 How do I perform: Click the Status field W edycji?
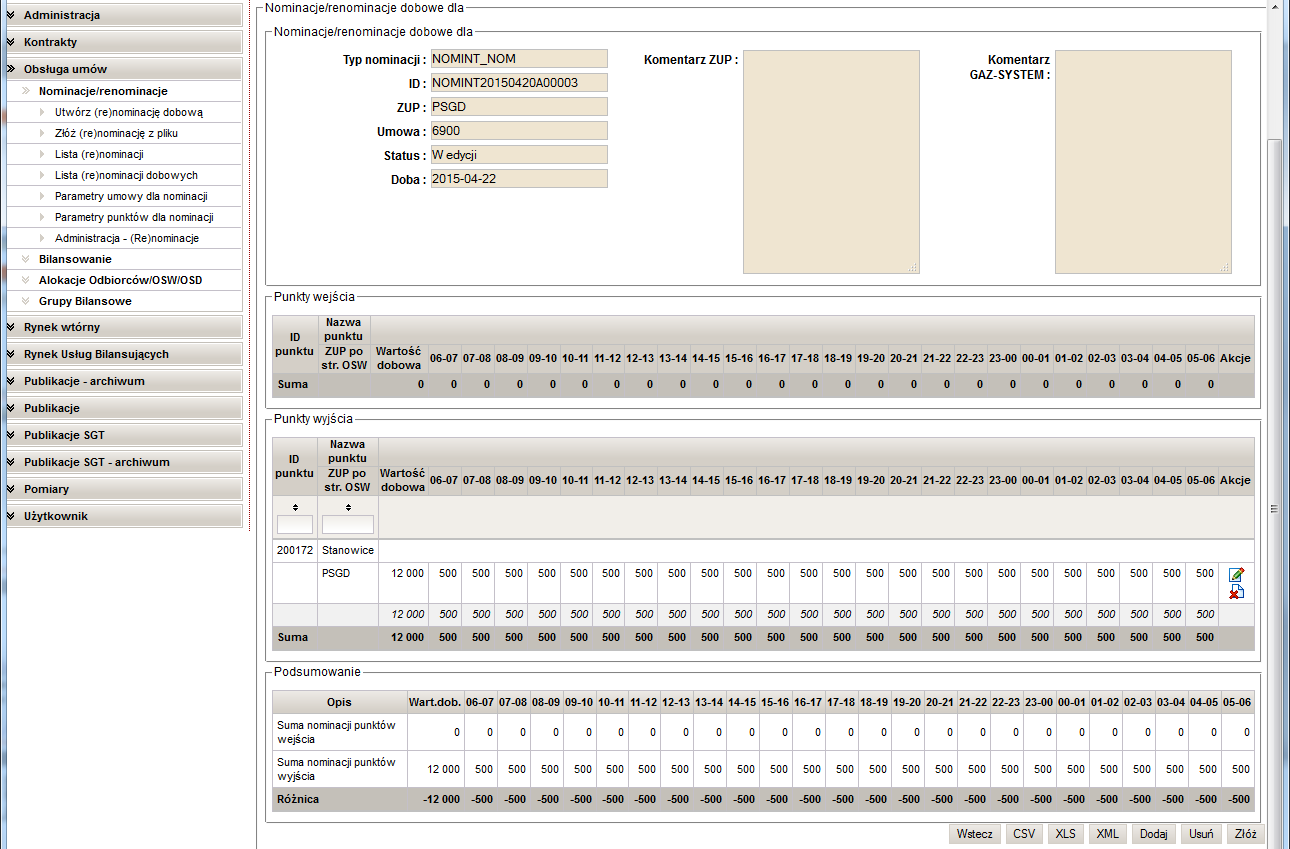519,155
